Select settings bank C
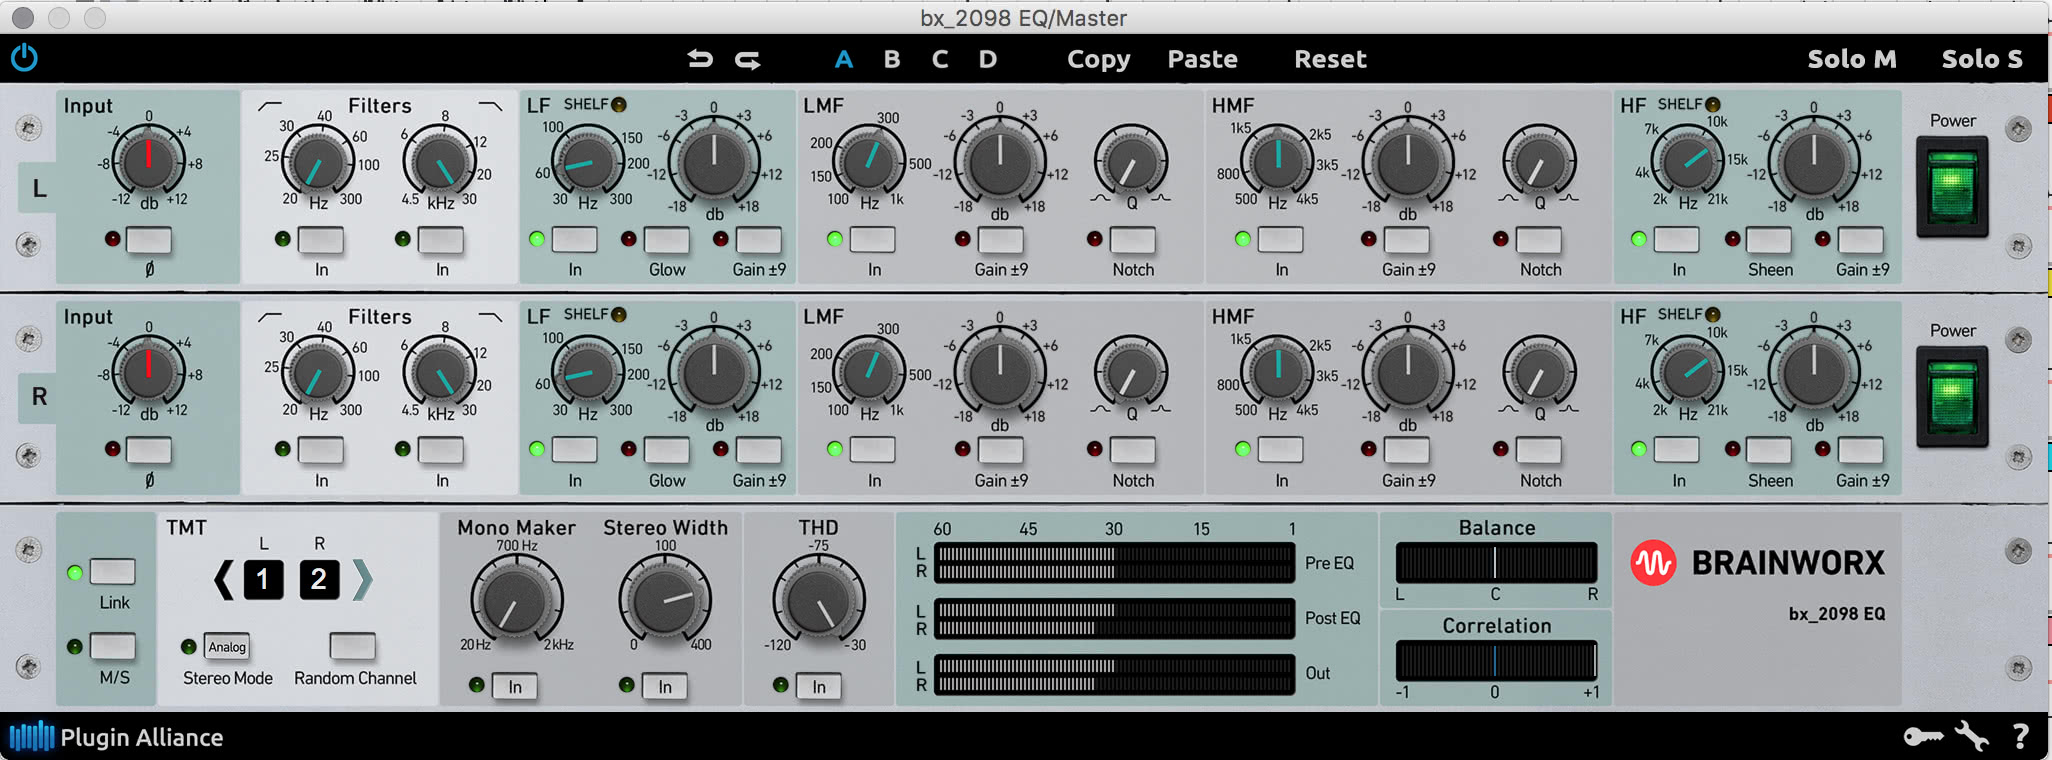The width and height of the screenshot is (2052, 760). click(940, 59)
